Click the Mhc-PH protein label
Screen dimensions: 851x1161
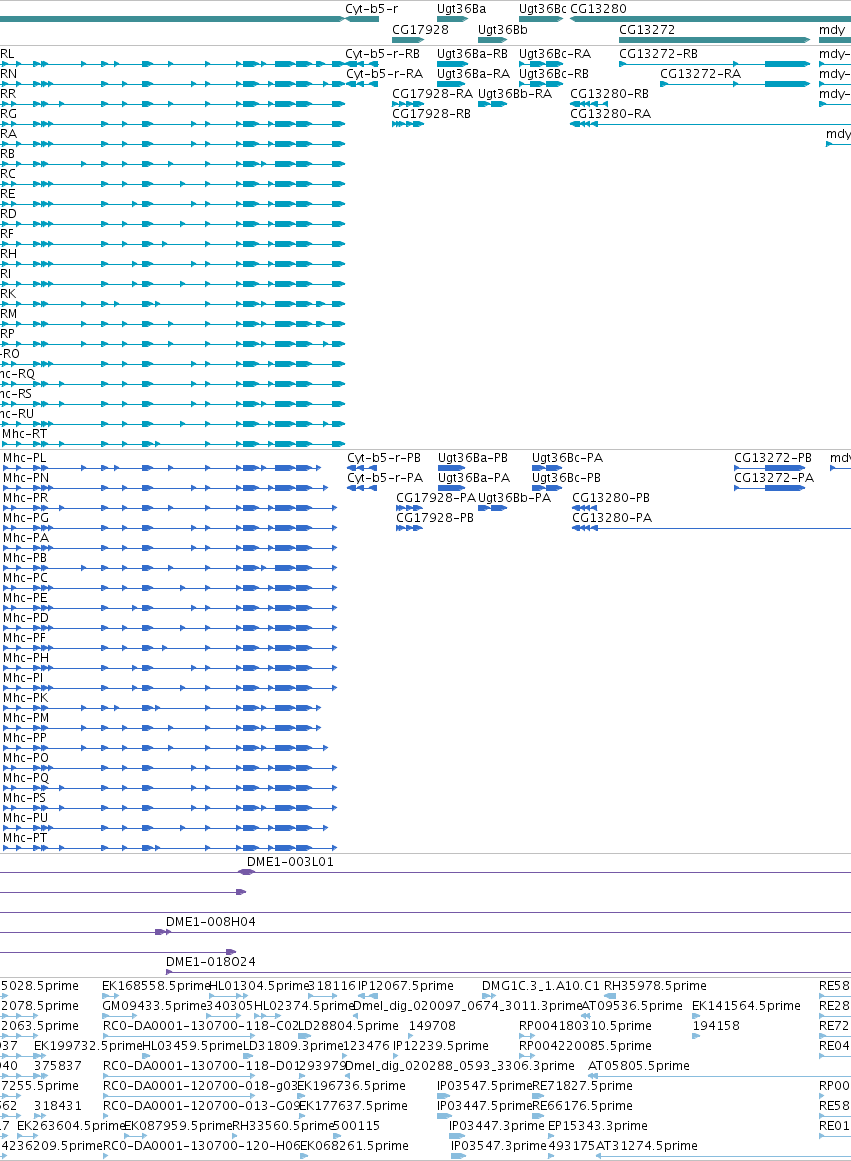(x=26, y=658)
